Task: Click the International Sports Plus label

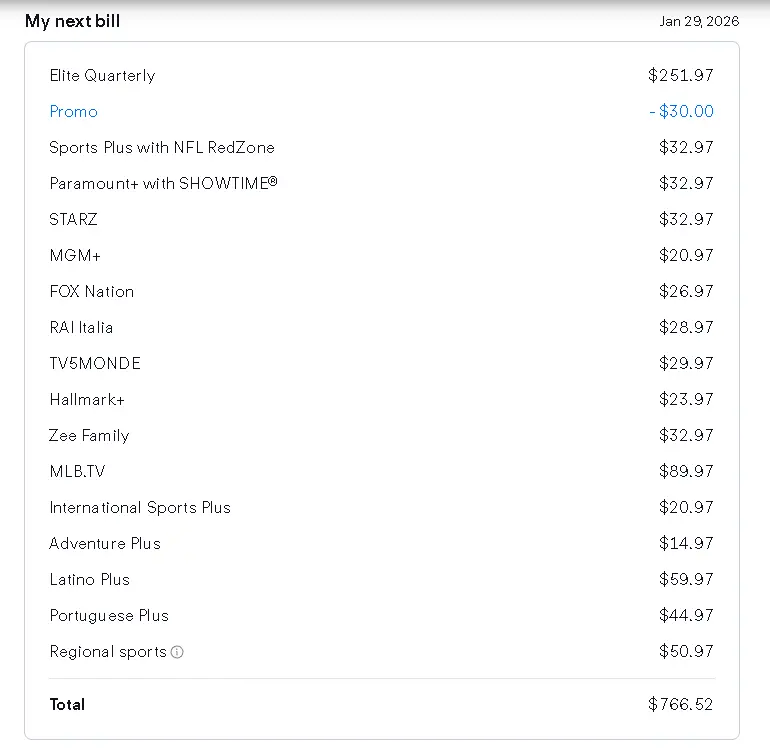Action: (140, 507)
